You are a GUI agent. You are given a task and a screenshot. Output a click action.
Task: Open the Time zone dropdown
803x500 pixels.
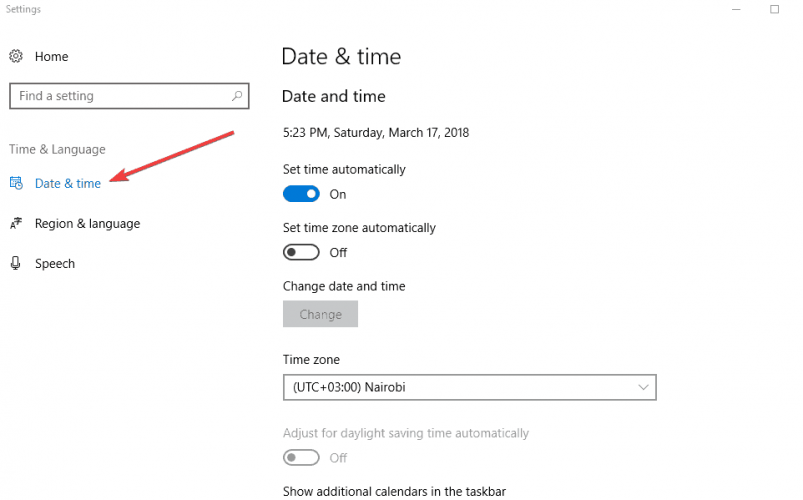(x=470, y=387)
